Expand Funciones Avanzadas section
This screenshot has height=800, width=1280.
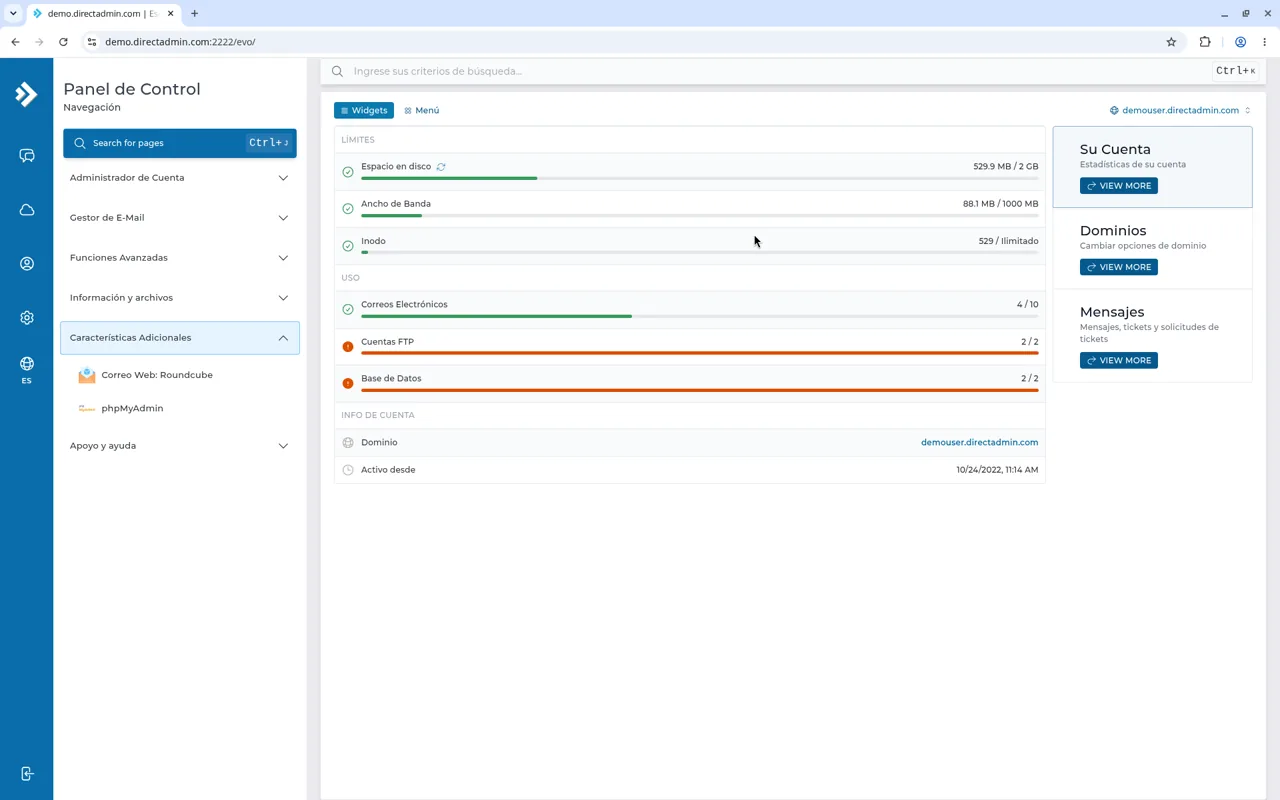(180, 258)
